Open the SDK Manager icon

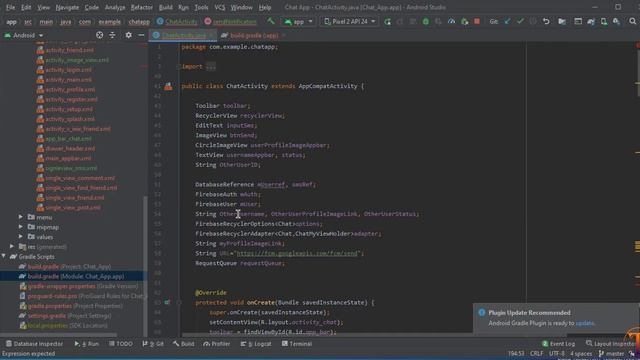pyautogui.click(x=616, y=21)
